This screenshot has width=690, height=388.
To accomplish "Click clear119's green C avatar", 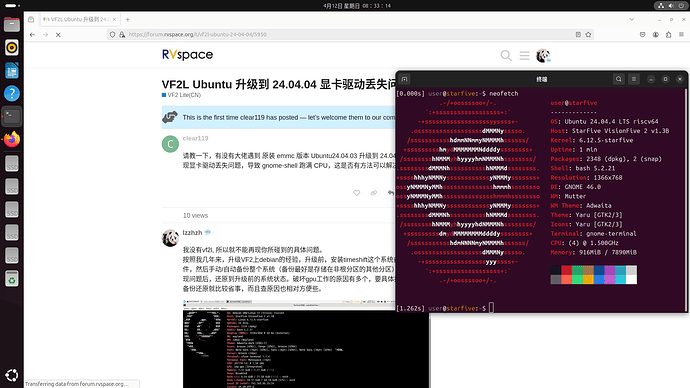I will [170, 144].
